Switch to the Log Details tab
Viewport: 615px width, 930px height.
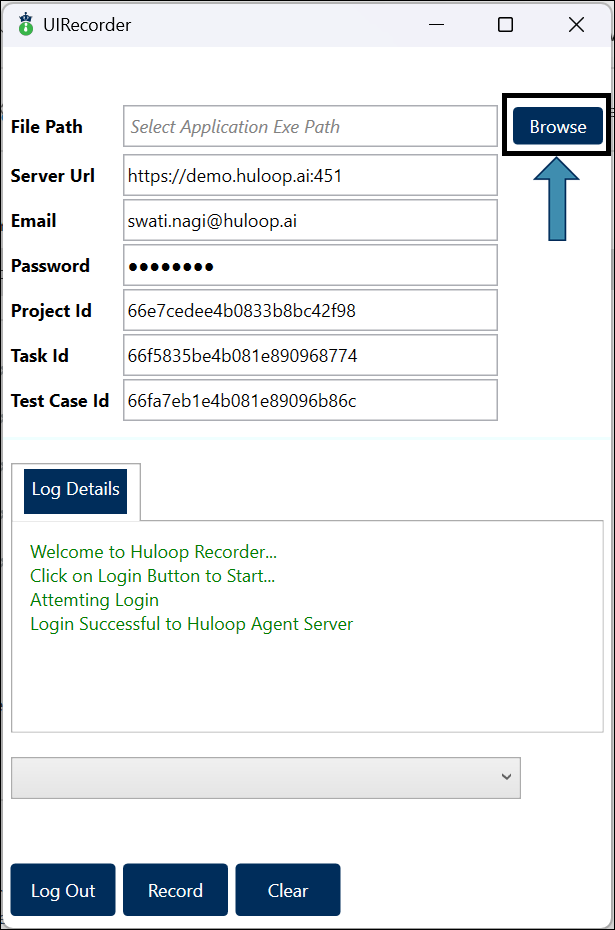76,490
